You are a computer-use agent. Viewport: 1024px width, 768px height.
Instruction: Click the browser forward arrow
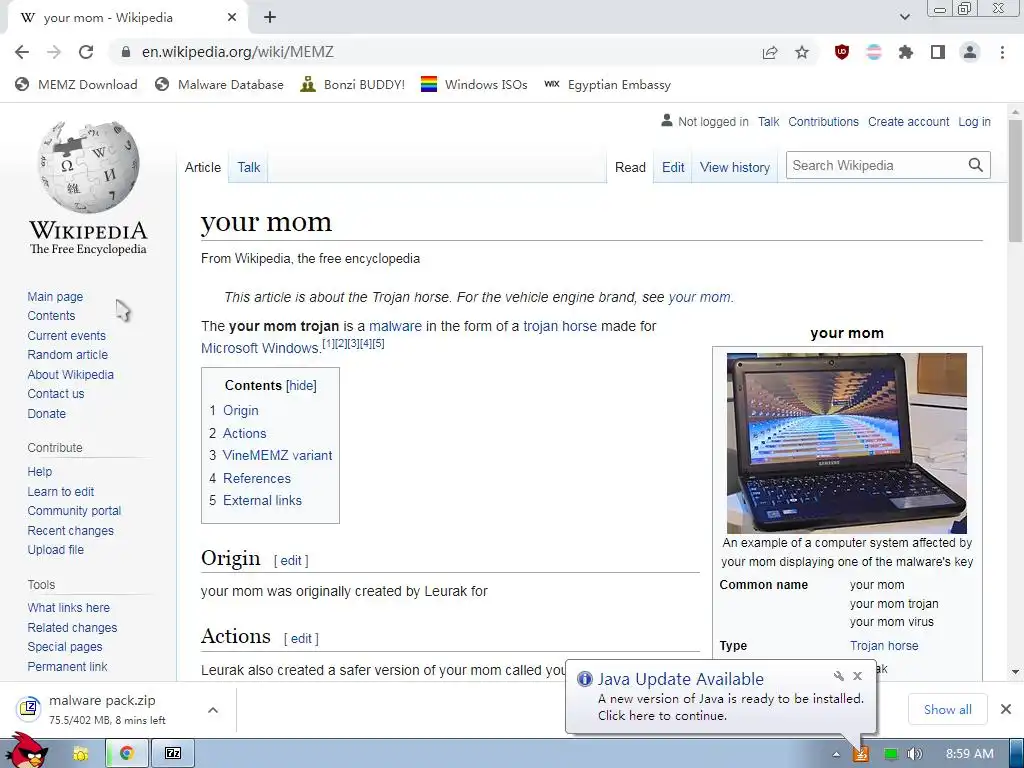click(54, 52)
